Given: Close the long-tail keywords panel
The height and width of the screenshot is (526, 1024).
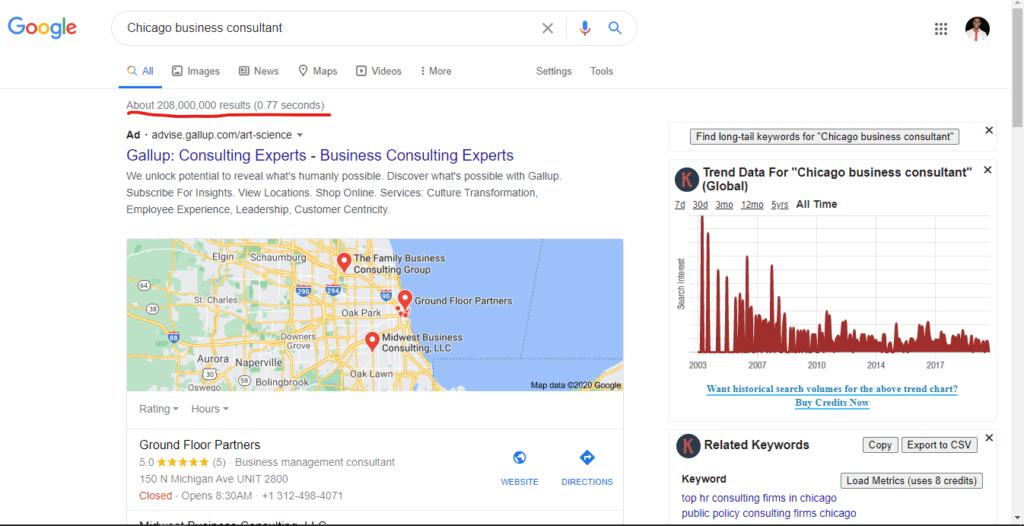Looking at the screenshot, I should (x=989, y=131).
